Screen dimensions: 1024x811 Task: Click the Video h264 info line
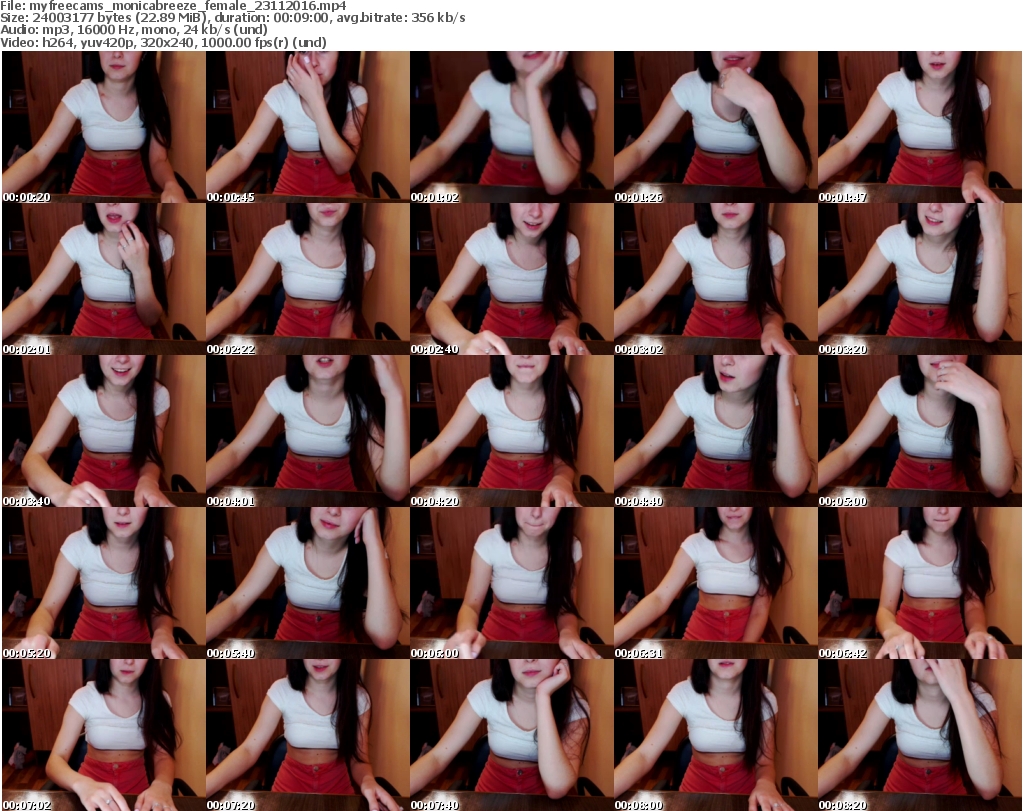tap(163, 42)
